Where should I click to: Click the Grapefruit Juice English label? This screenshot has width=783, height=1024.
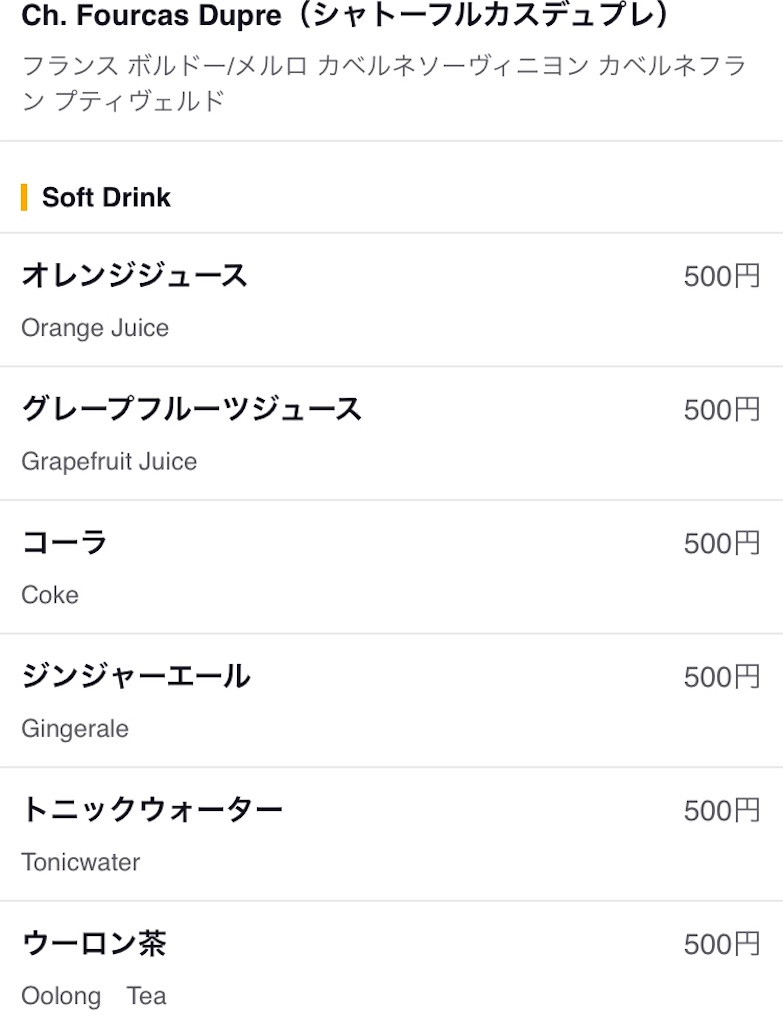click(109, 462)
